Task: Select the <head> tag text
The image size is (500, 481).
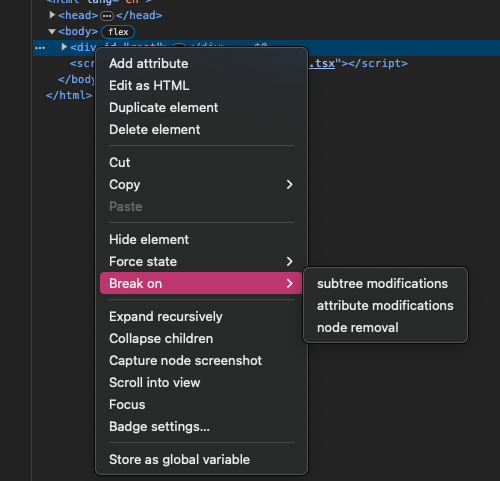Action: point(78,15)
